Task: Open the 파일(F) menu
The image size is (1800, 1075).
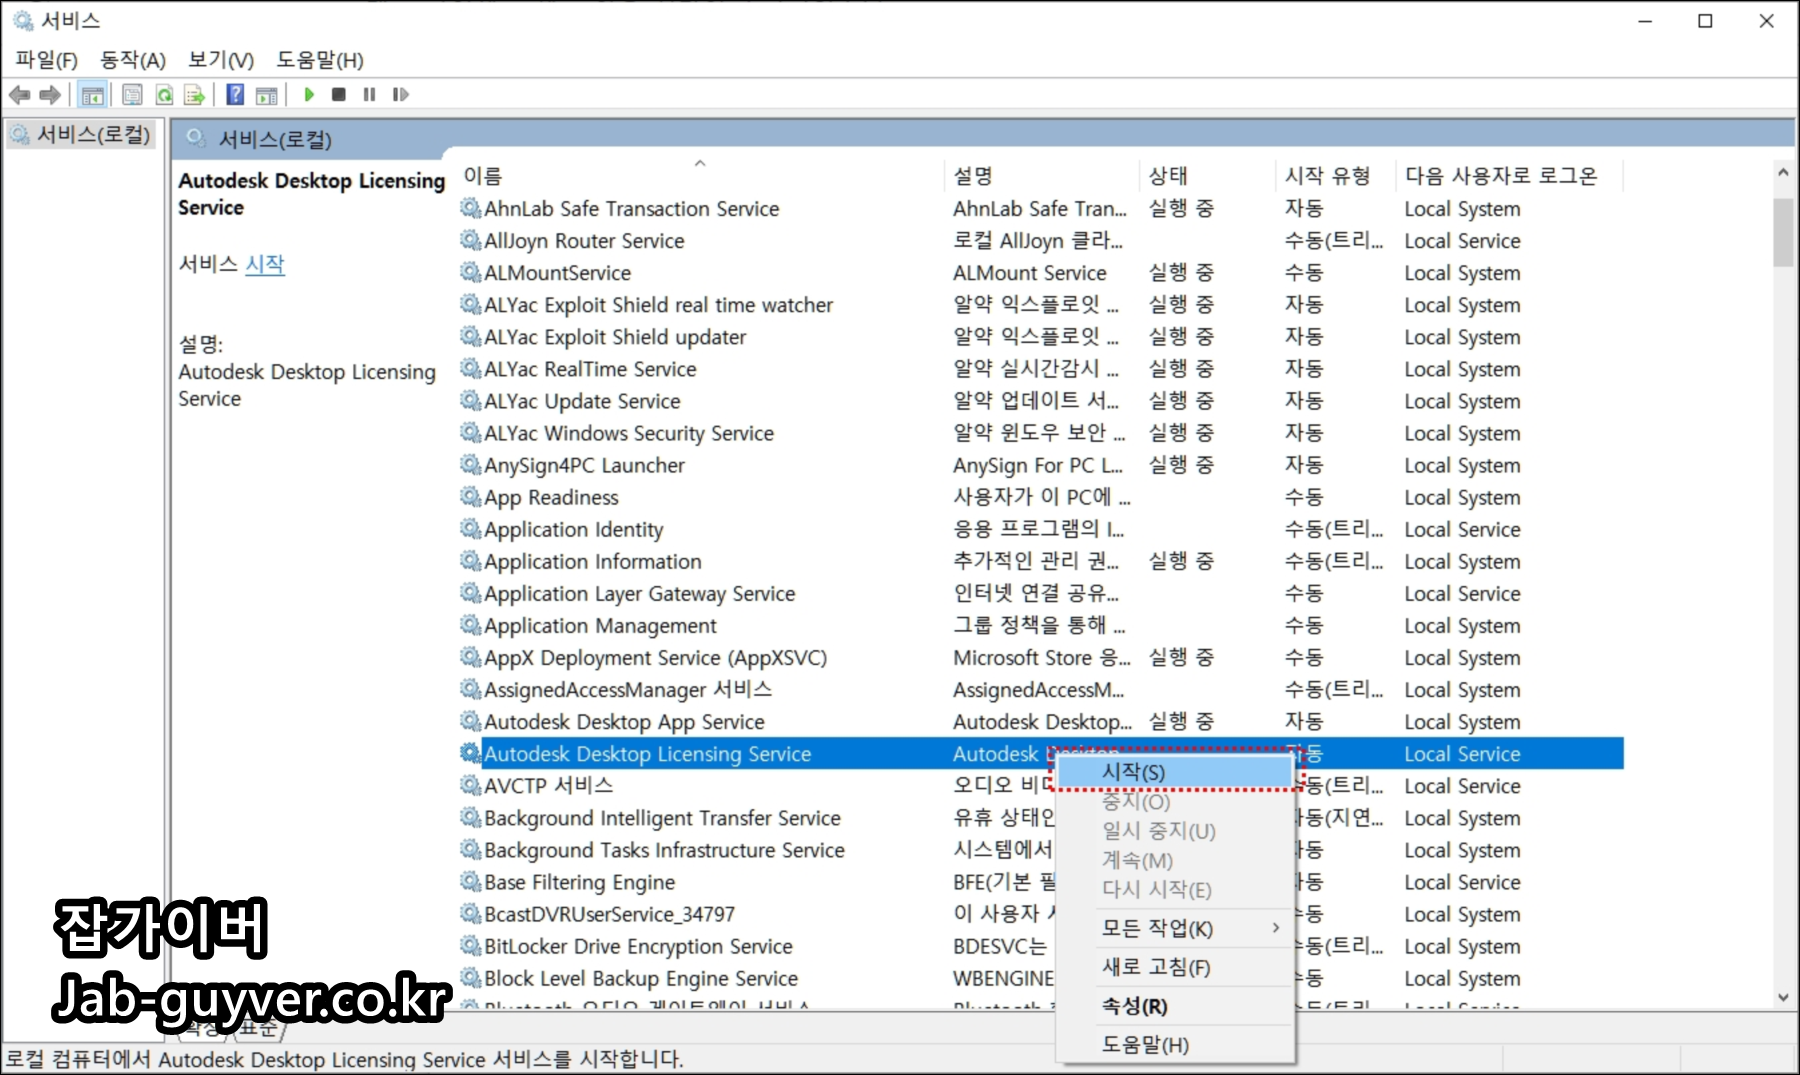Action: (46, 60)
